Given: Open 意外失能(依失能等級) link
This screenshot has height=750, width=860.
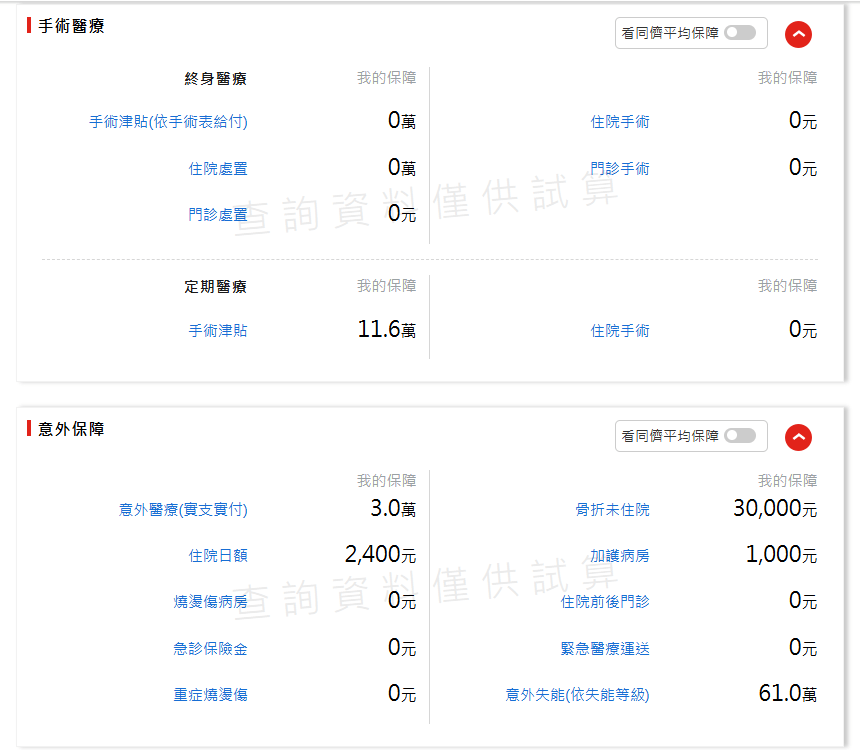Looking at the screenshot, I should 578,695.
